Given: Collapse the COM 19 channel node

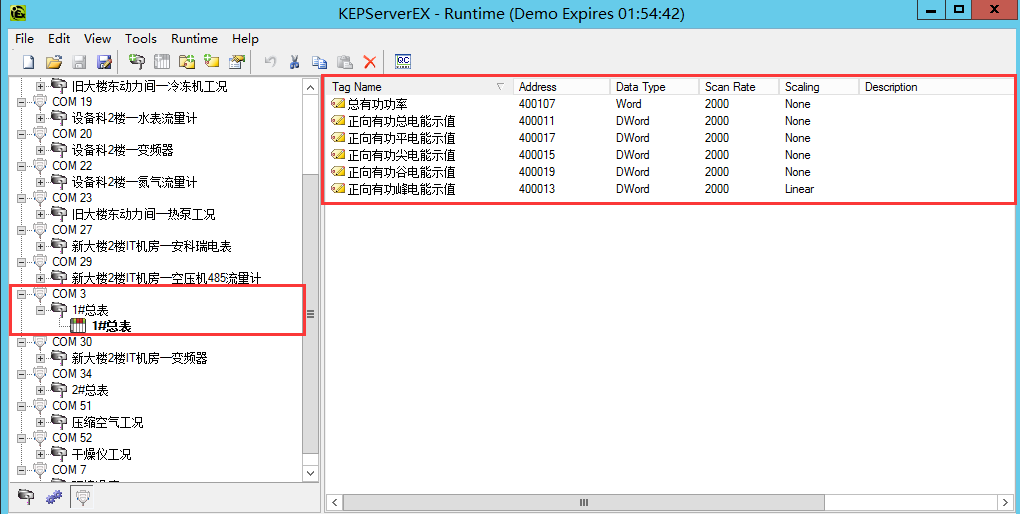Looking at the screenshot, I should pos(21,102).
